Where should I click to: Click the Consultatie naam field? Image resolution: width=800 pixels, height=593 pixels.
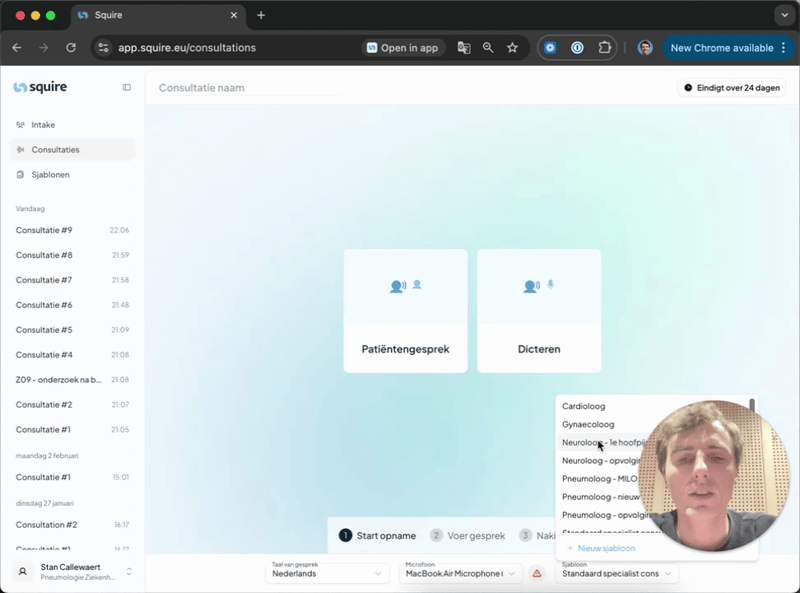pos(248,88)
